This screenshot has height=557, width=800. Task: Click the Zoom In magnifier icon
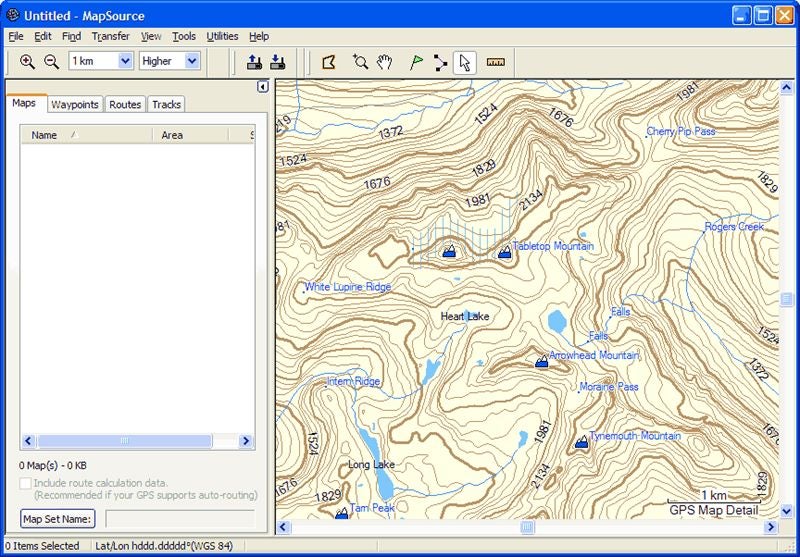click(x=28, y=62)
